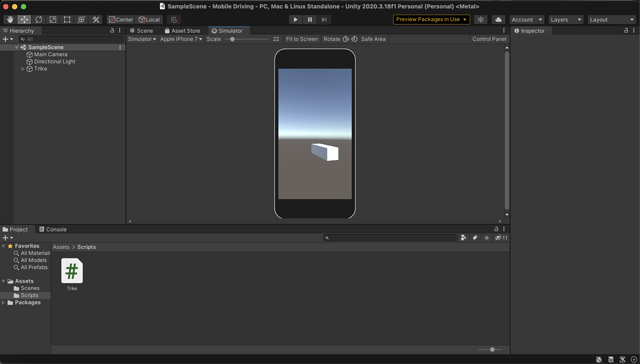
Task: Click second status bar icon, cache server
Action: (x=611, y=360)
